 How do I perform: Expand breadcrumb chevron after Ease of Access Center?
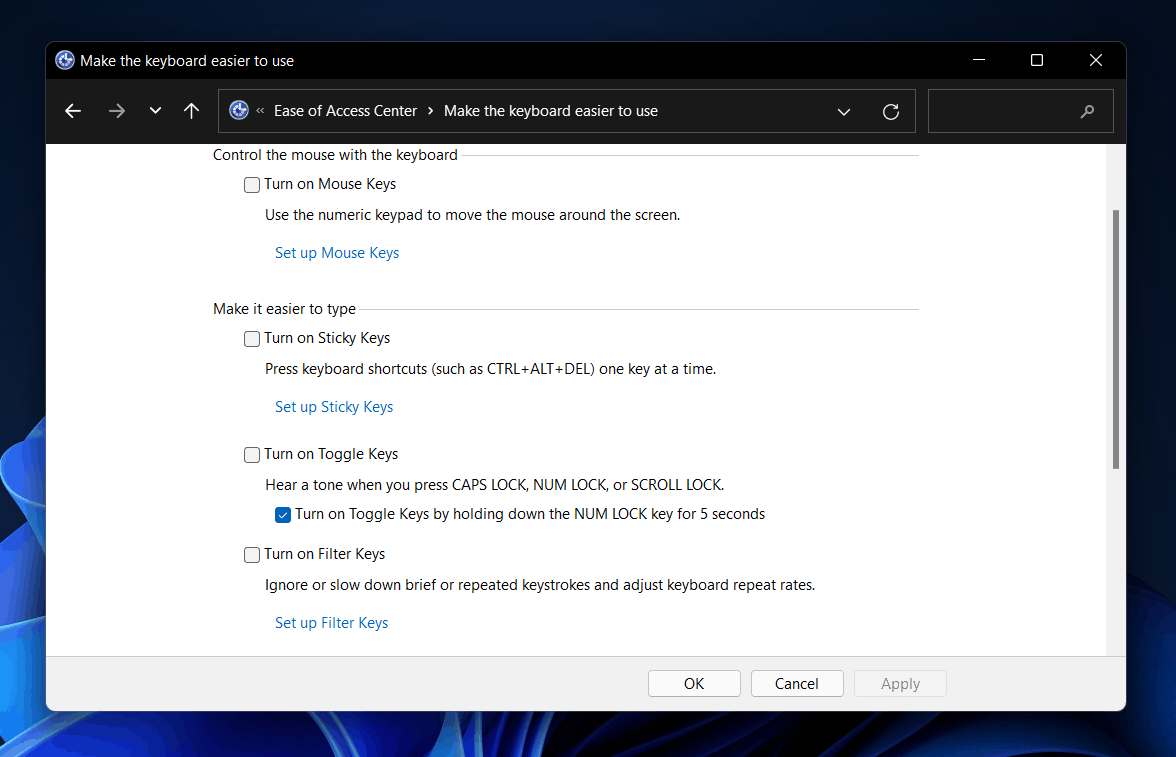(x=430, y=111)
